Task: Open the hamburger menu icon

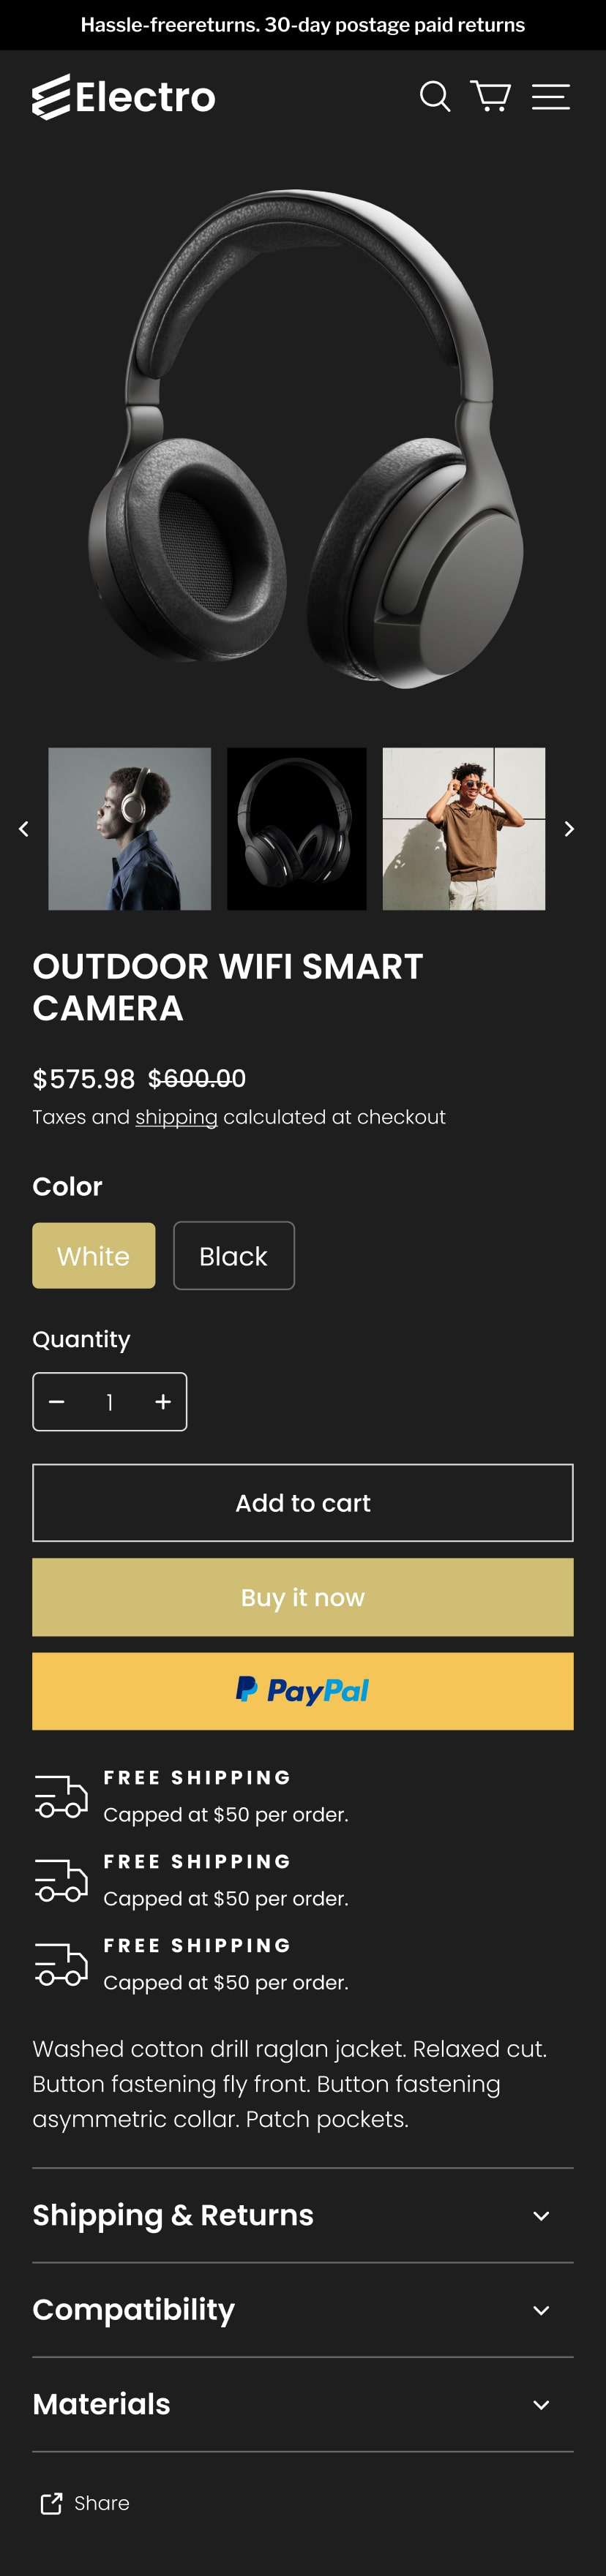Action: click(x=550, y=97)
